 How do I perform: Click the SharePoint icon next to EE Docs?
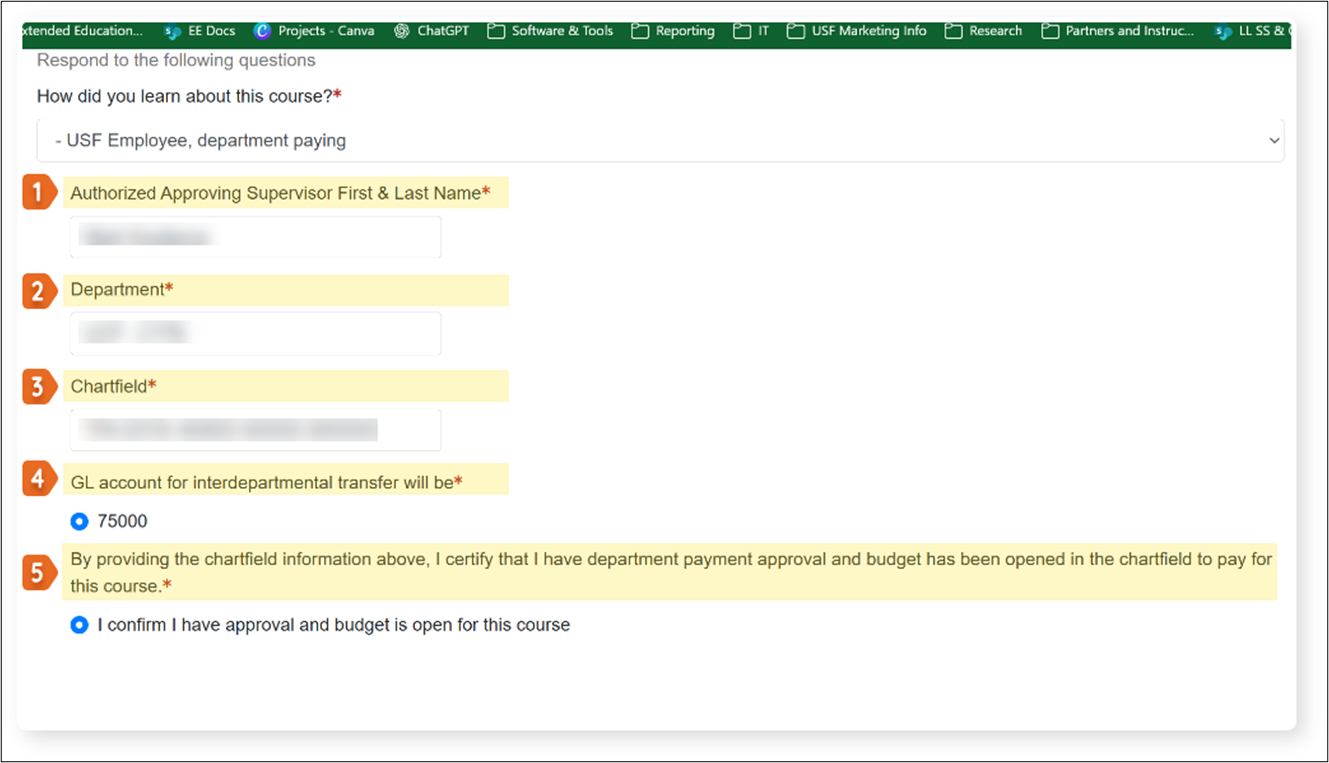pos(170,31)
